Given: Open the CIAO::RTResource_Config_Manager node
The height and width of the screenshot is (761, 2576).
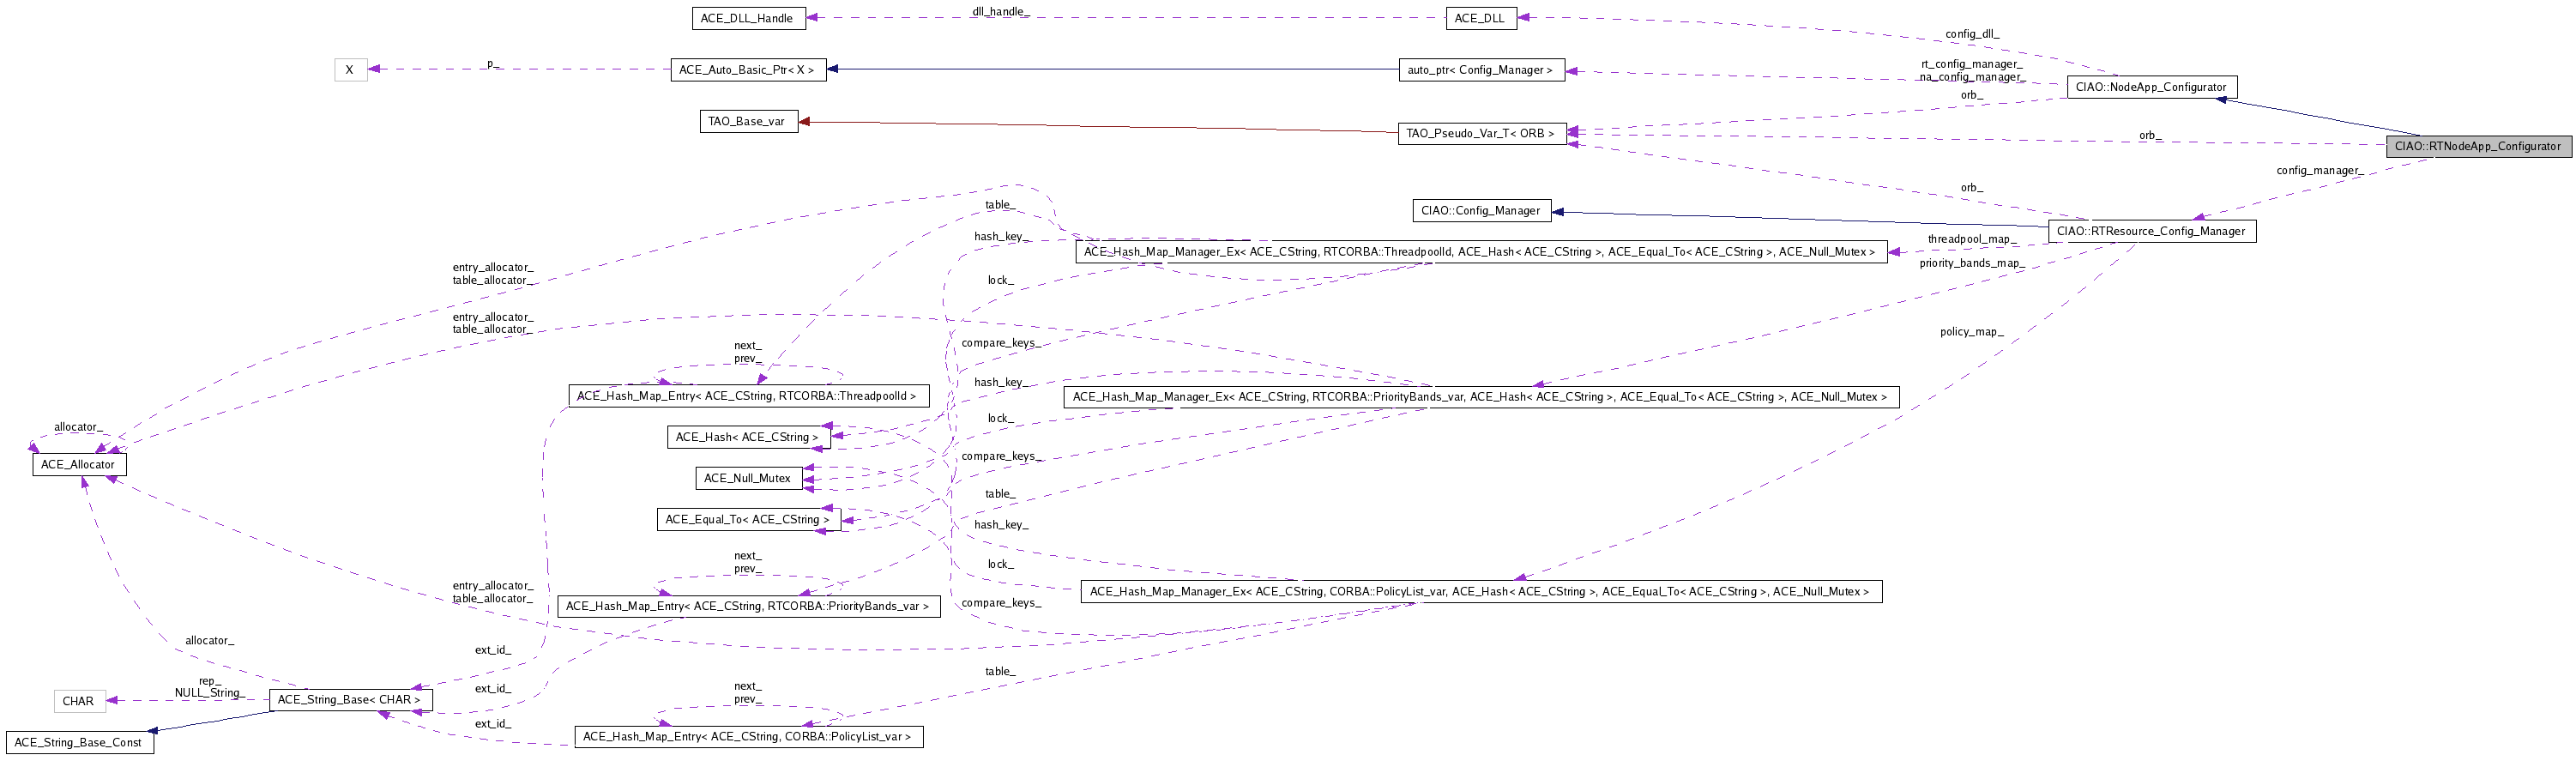Looking at the screenshot, I should click(x=2151, y=231).
